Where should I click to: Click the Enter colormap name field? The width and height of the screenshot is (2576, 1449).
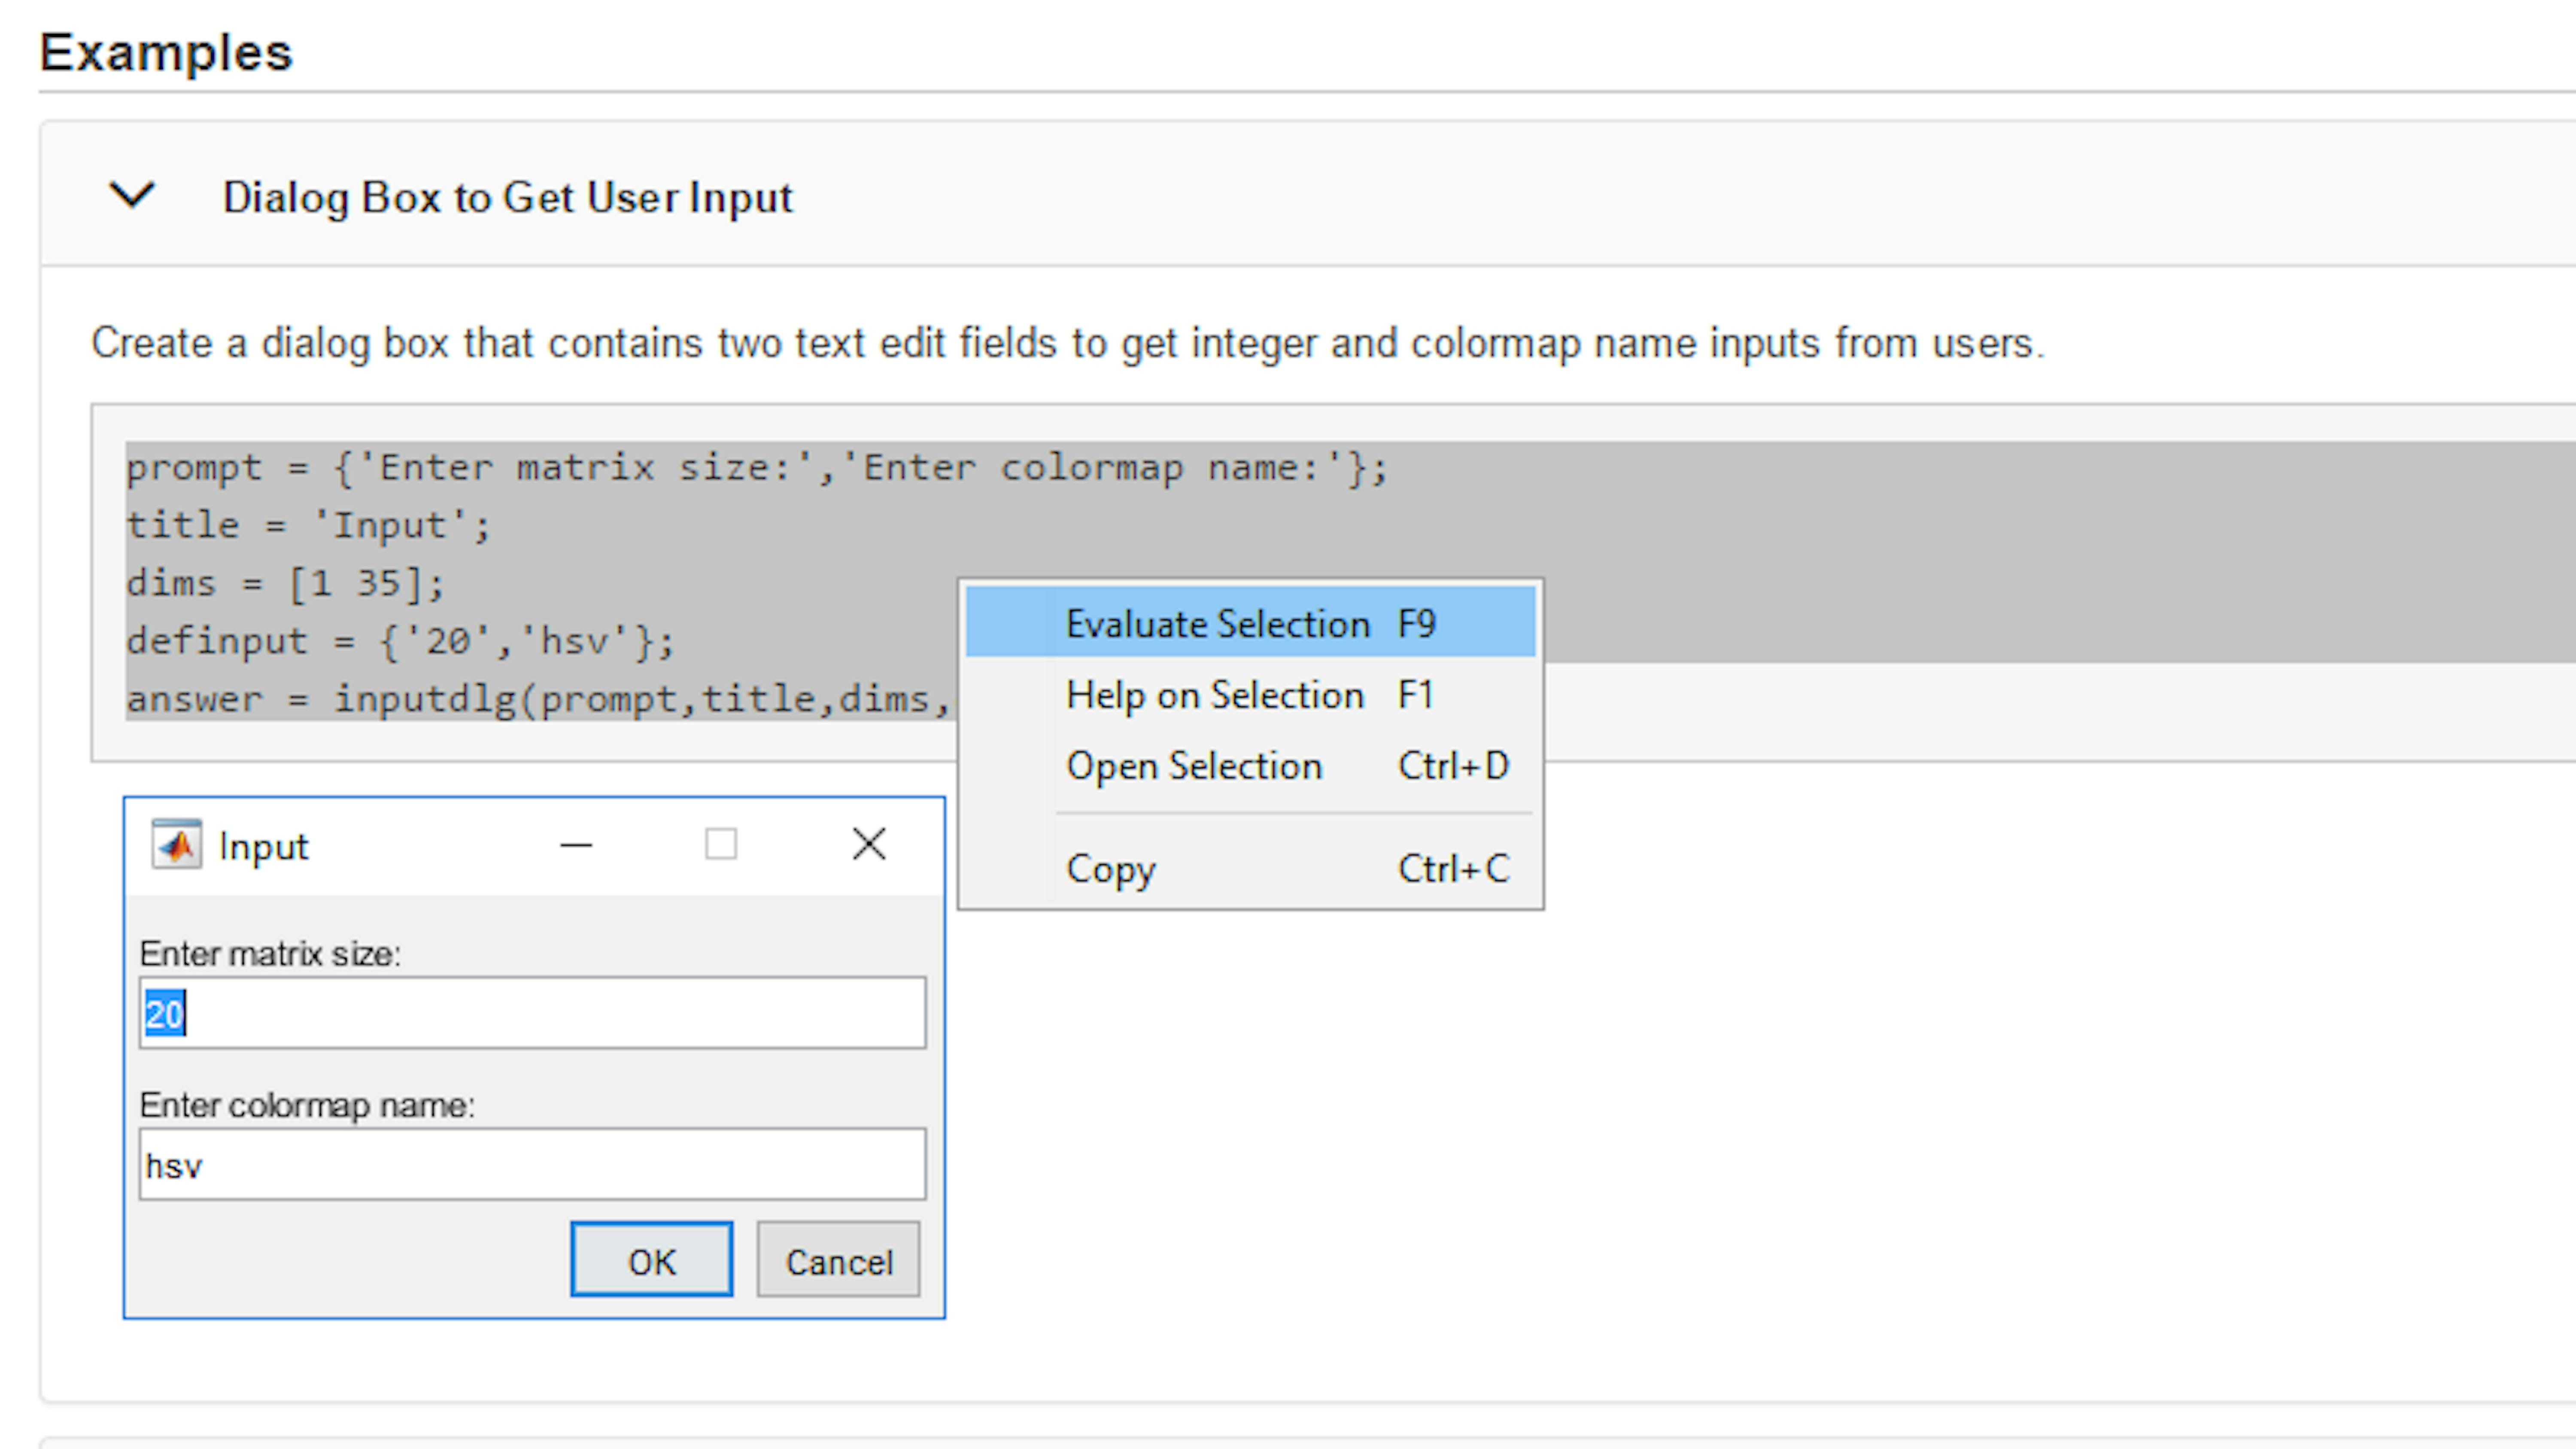pos(532,1164)
